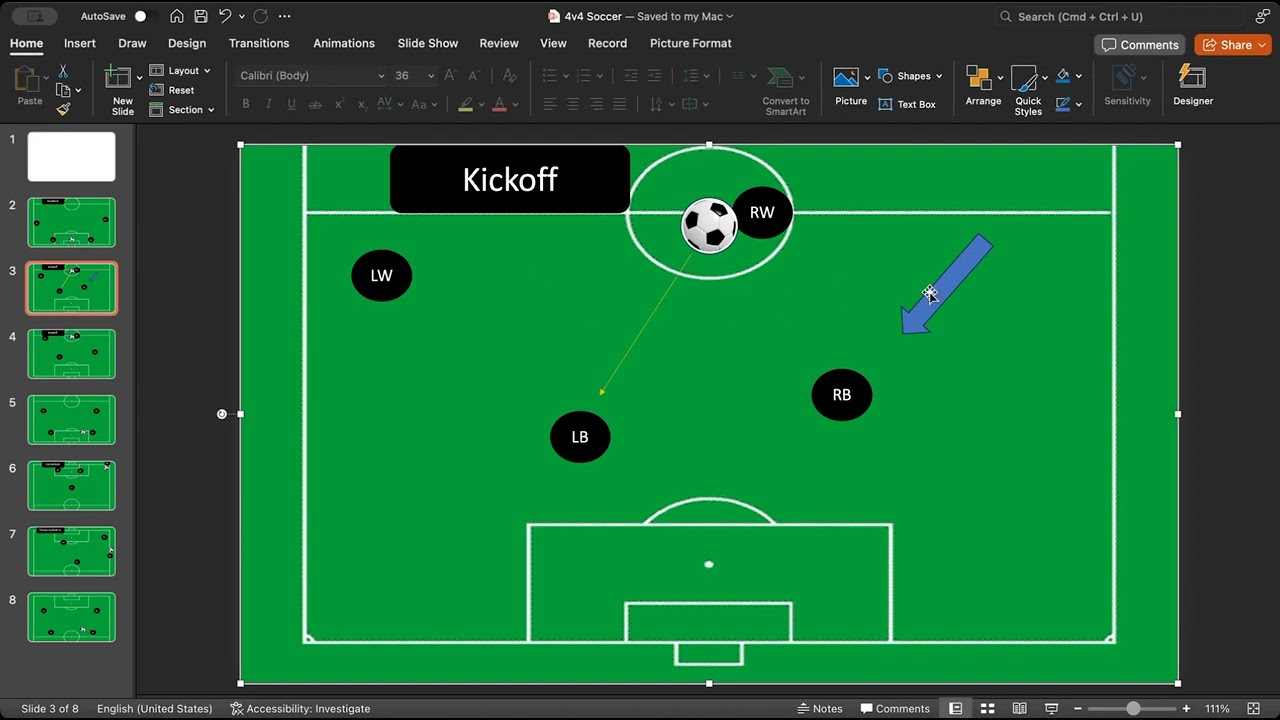Insert a Text Box
The image size is (1280, 720).
907,104
